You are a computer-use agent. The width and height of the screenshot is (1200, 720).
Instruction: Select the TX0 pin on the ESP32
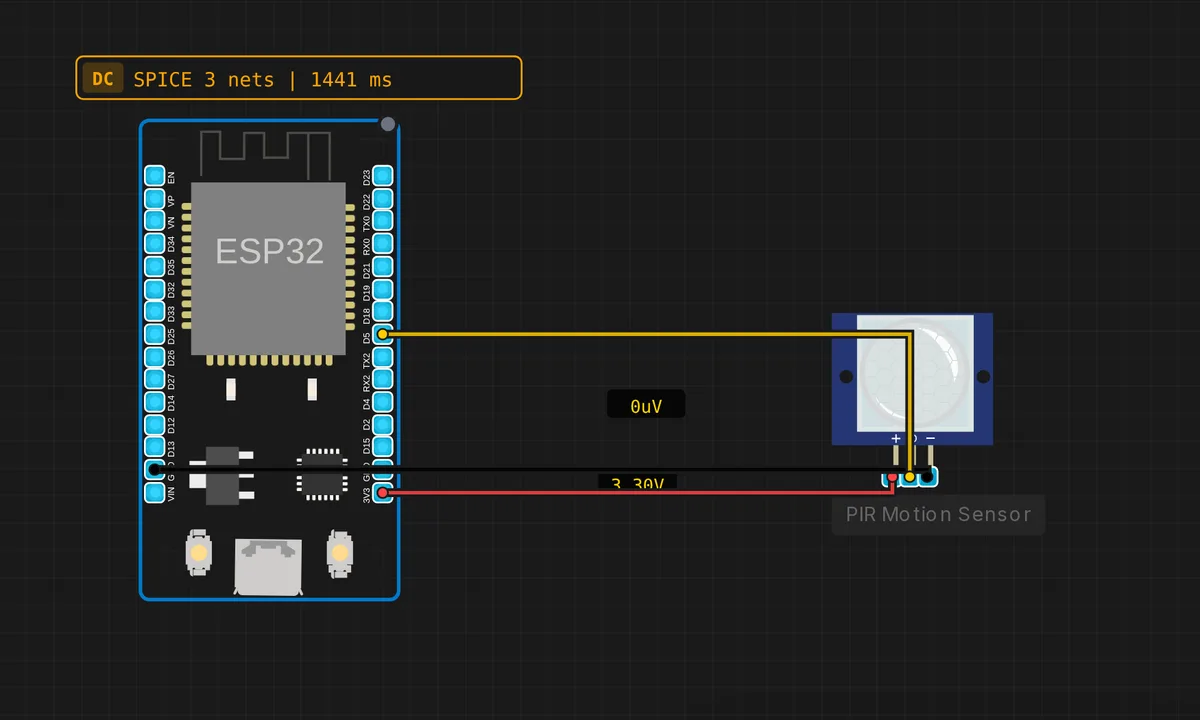coord(382,221)
